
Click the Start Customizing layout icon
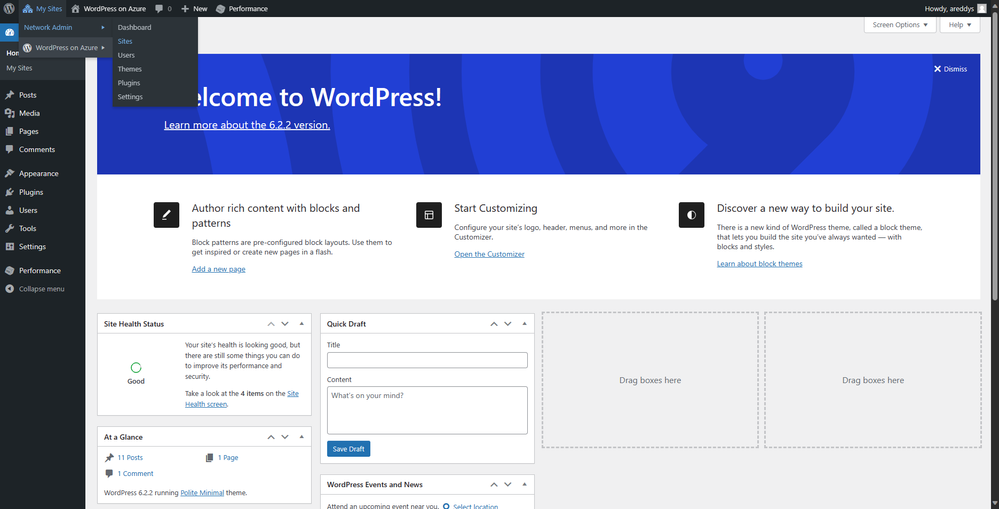429,215
